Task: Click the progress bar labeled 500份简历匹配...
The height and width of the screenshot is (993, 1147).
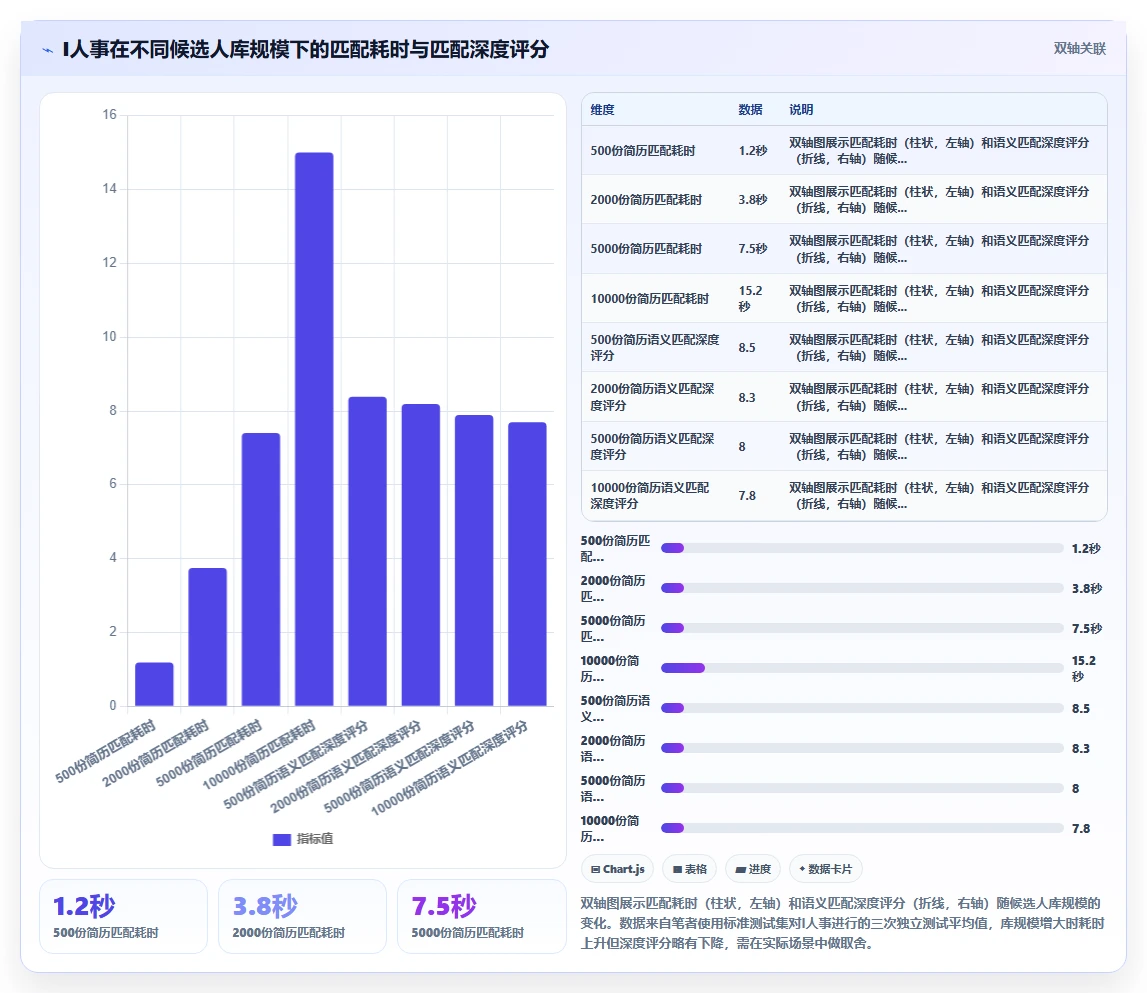Action: coord(862,548)
